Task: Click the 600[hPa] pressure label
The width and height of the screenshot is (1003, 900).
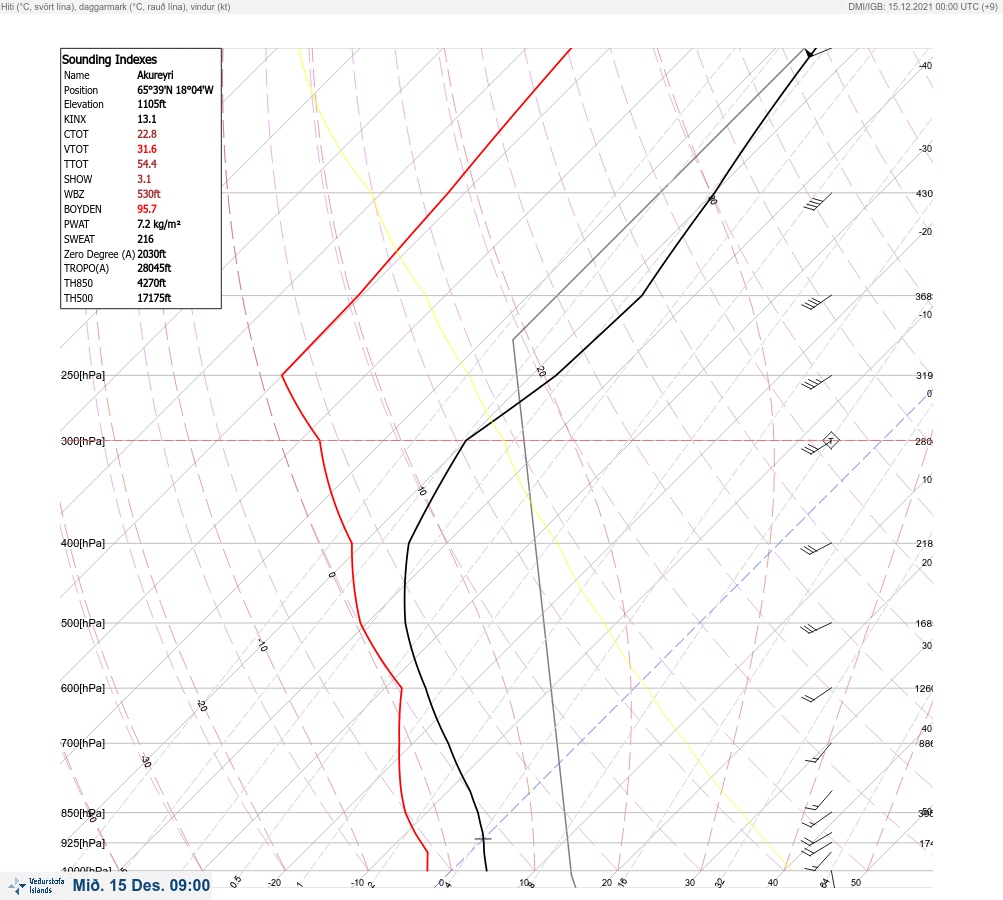Action: [x=83, y=688]
